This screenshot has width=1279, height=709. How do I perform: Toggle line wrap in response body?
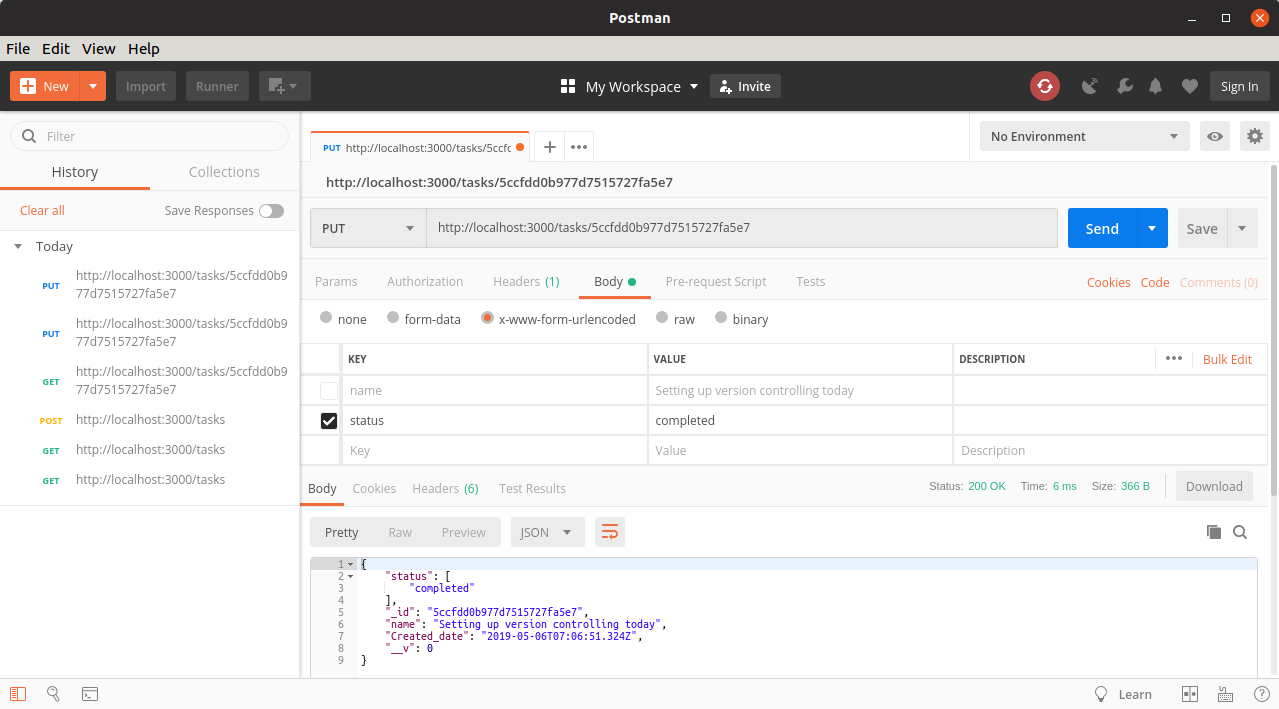[610, 532]
